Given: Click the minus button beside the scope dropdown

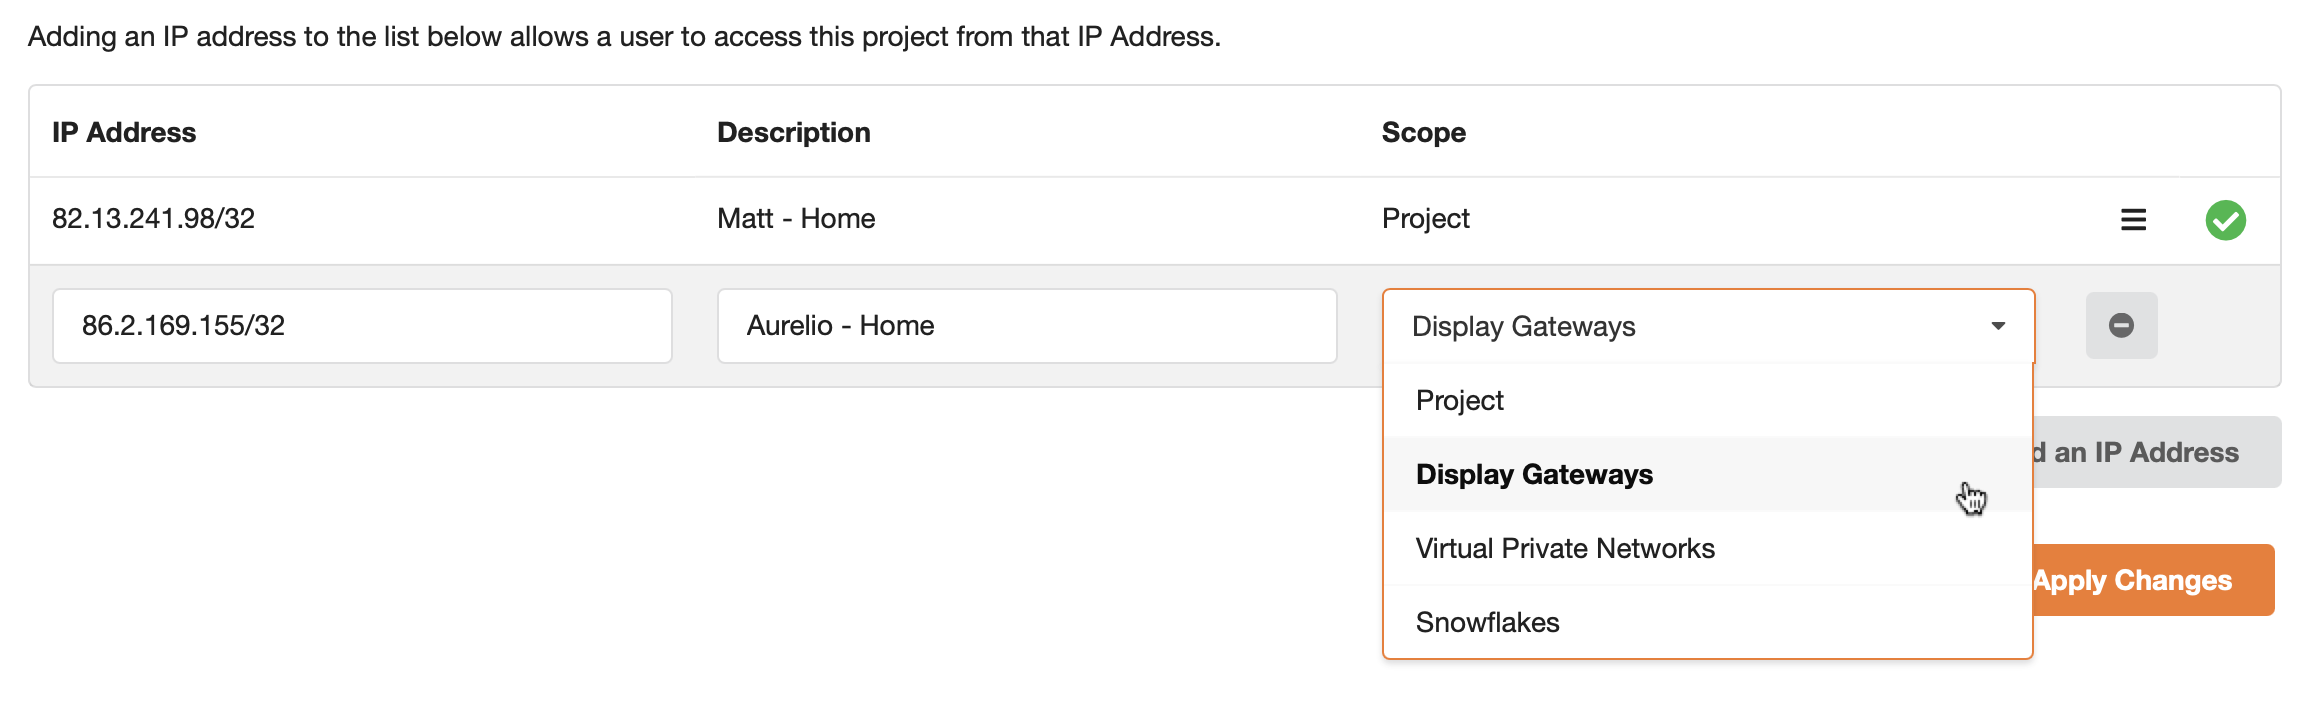Looking at the screenshot, I should [2121, 325].
